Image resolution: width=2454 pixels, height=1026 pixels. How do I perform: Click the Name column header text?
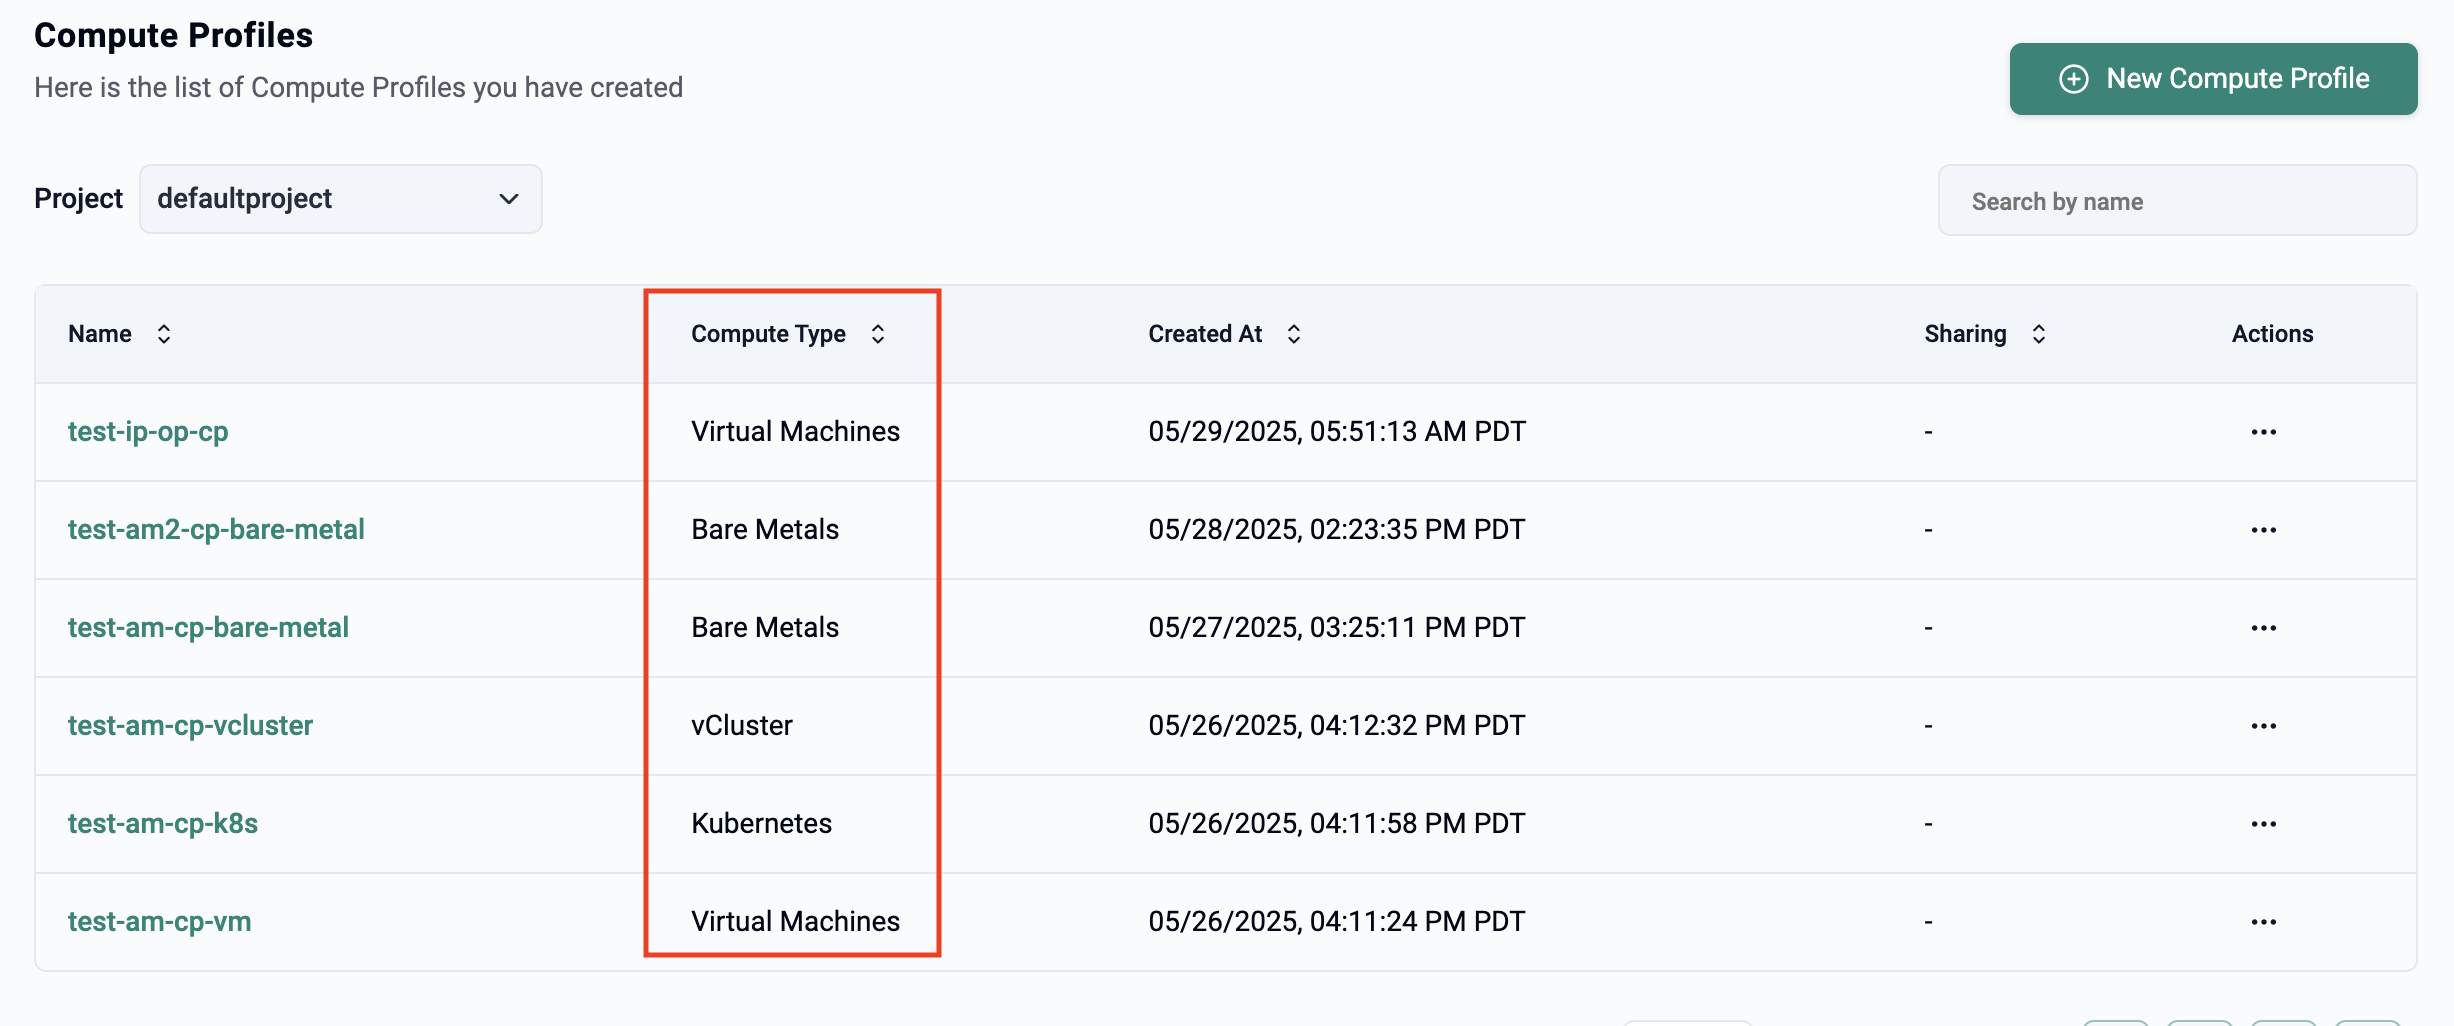coord(100,334)
